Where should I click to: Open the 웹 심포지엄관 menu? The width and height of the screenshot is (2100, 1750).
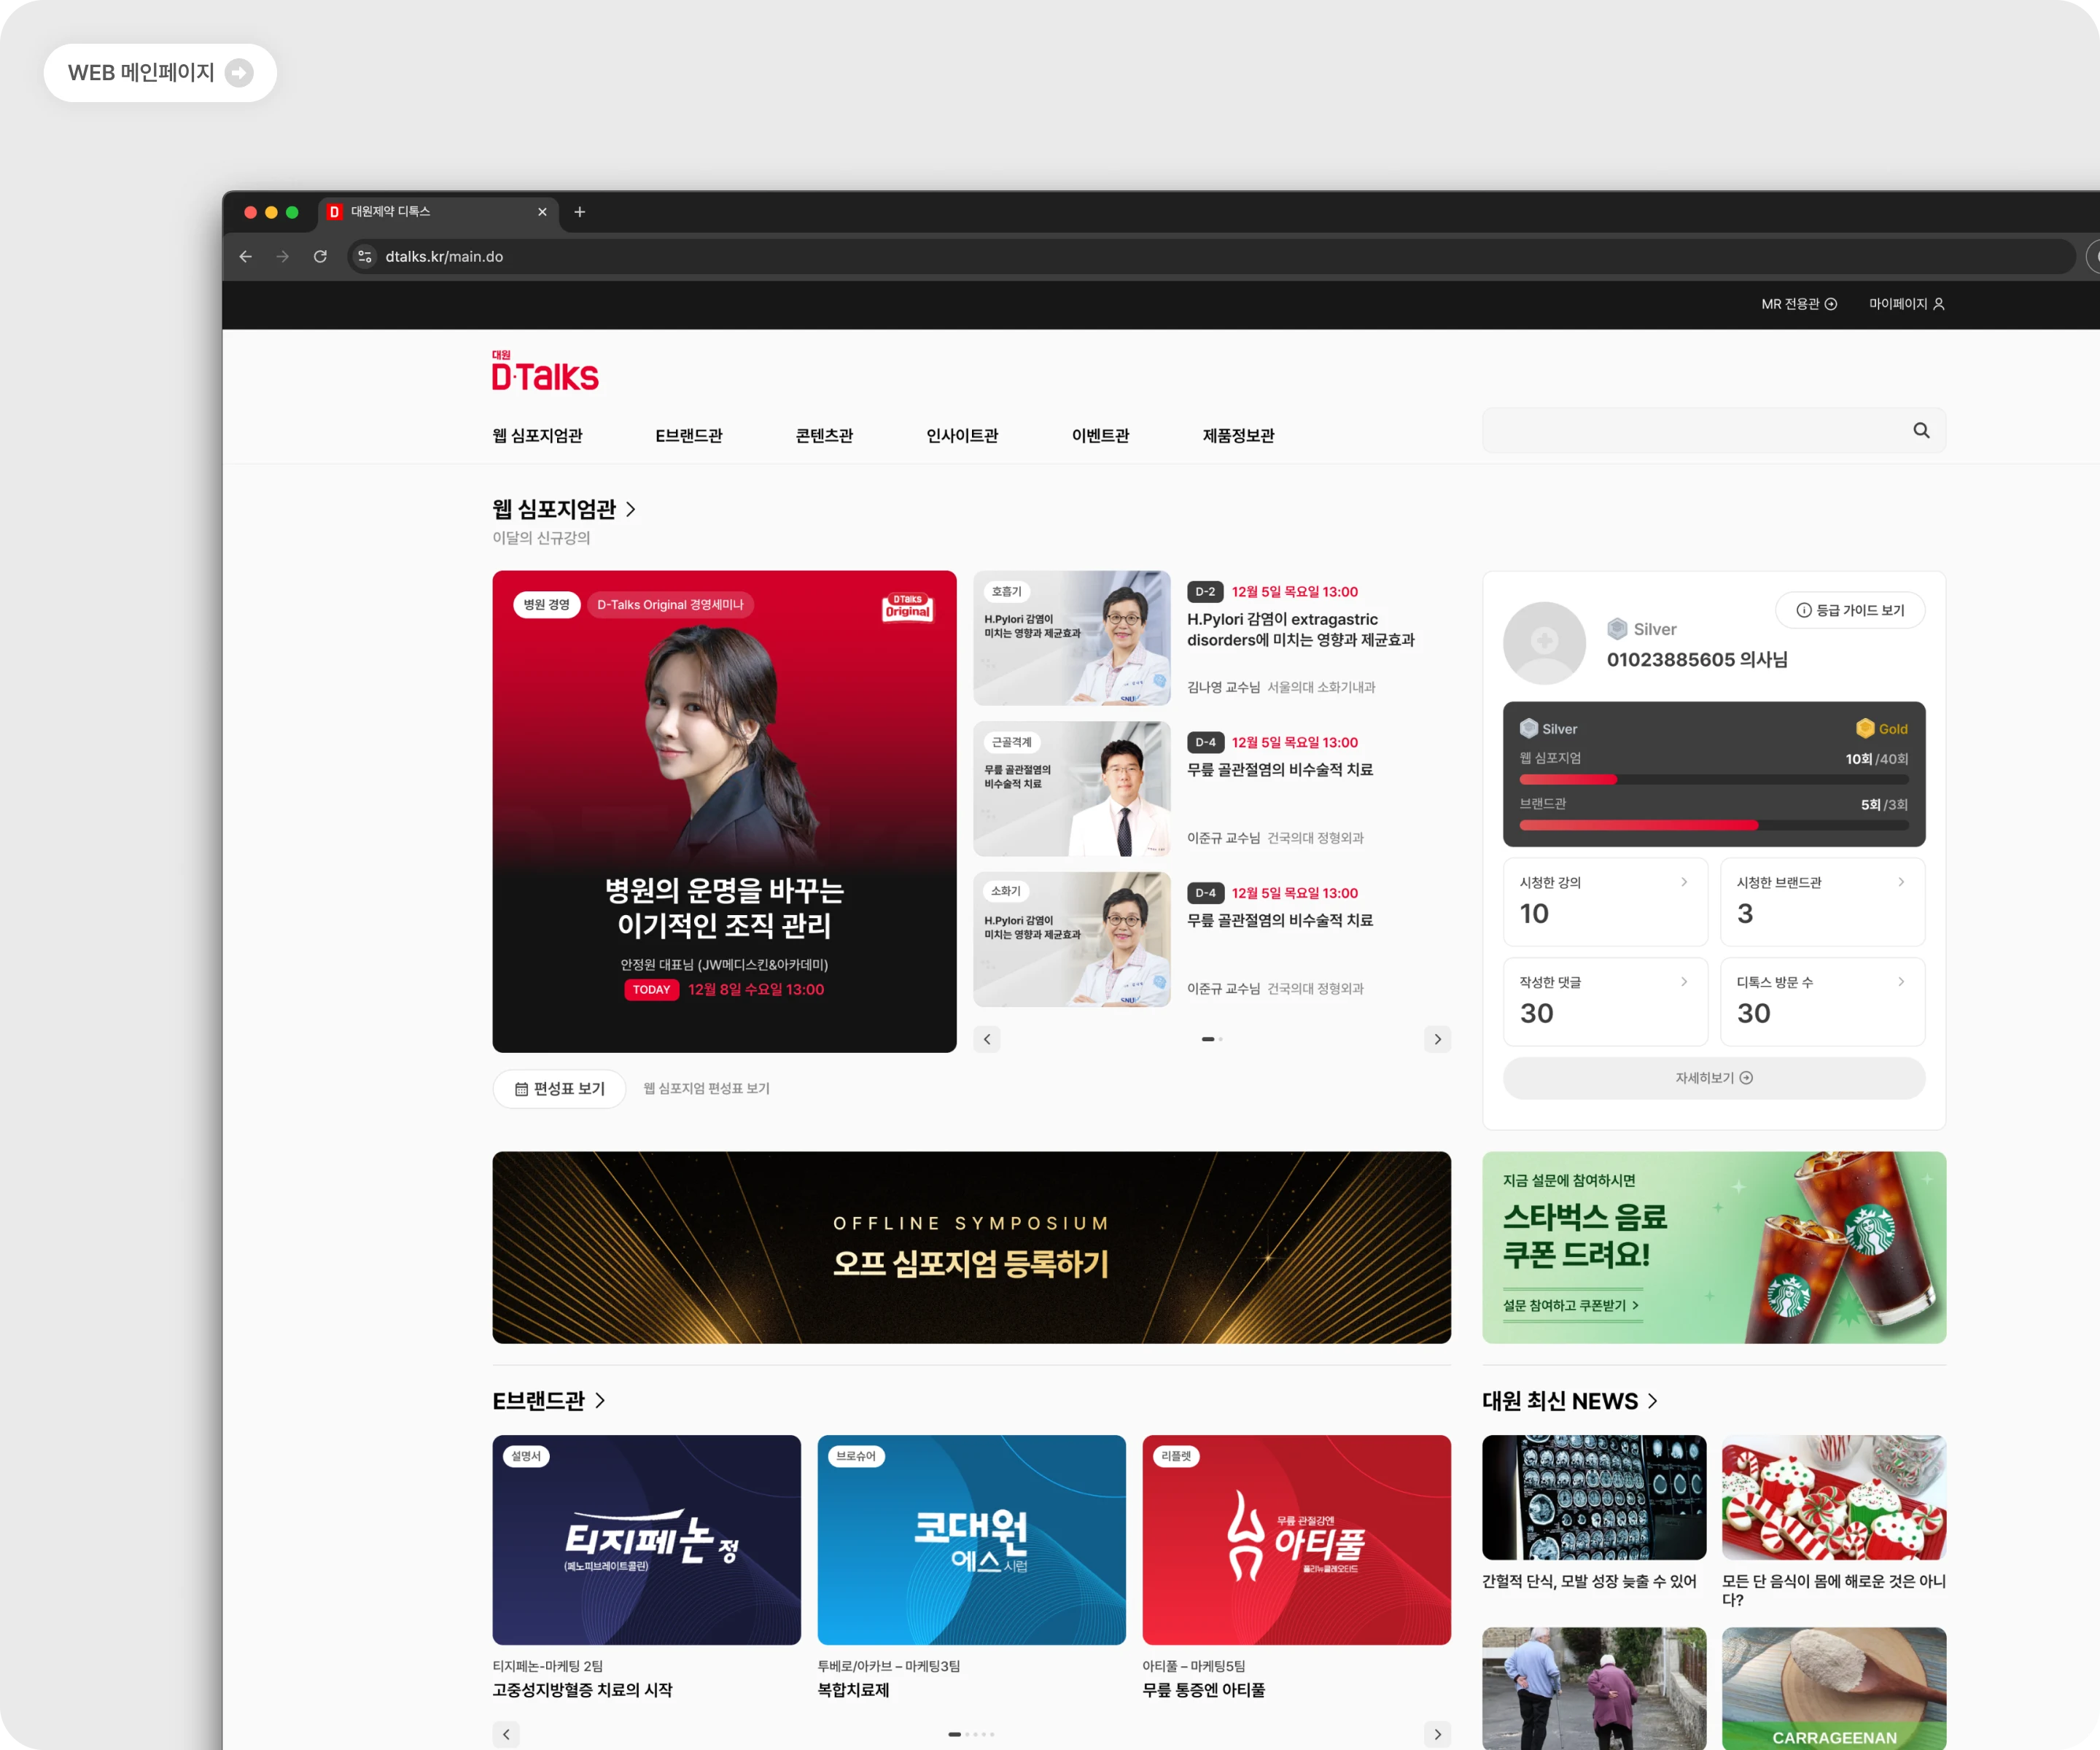point(537,436)
